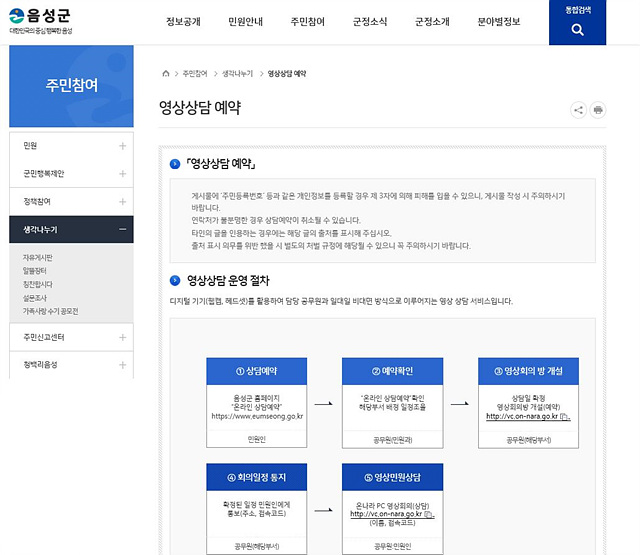Click copy icon after ⑤ vc.on-nara.go.kr link
This screenshot has width=640, height=555.
(428, 515)
